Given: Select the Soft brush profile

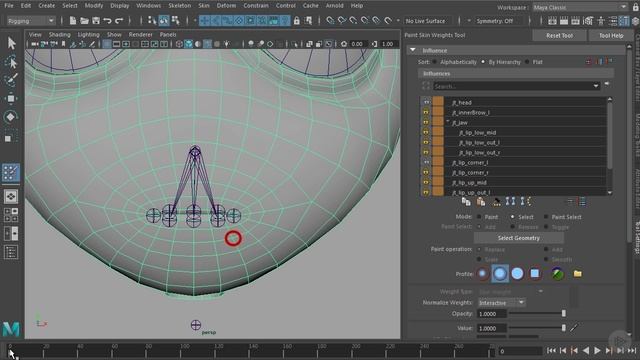Looking at the screenshot, I should (x=500, y=273).
